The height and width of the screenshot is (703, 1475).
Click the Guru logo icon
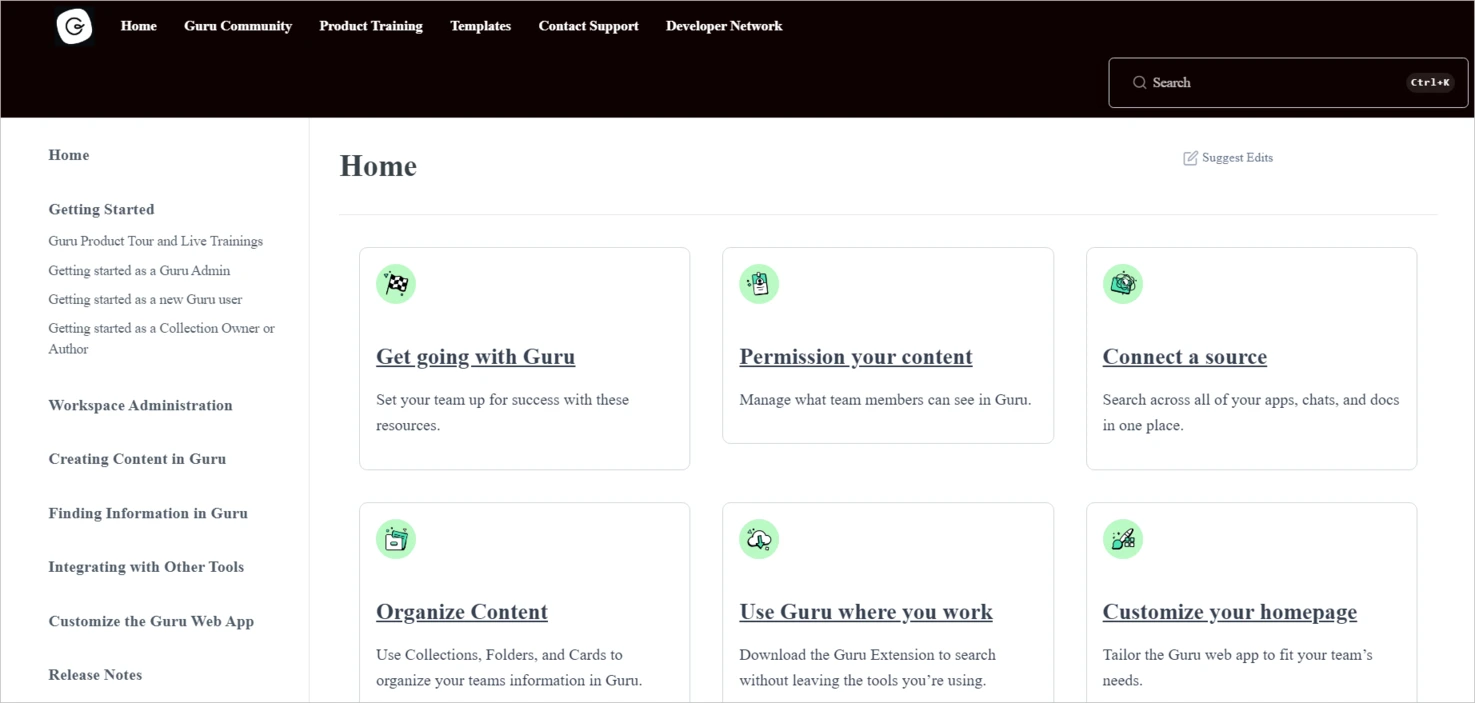[x=75, y=27]
